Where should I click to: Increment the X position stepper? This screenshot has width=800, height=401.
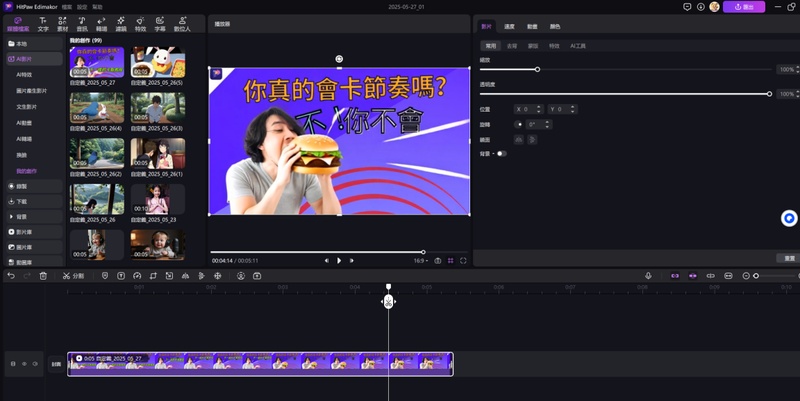click(539, 107)
